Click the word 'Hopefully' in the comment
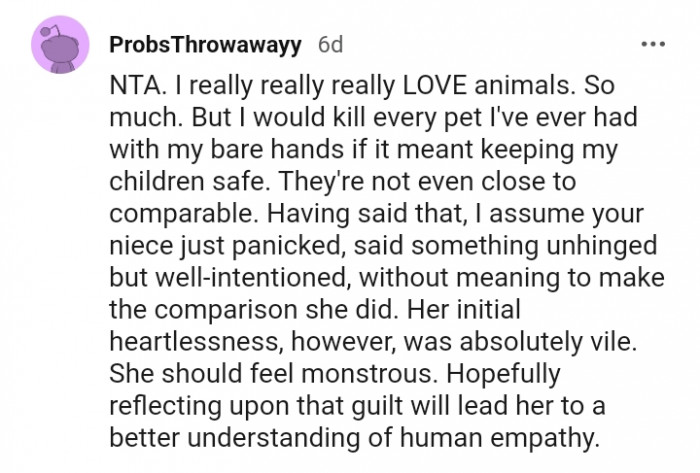 pos(504,375)
